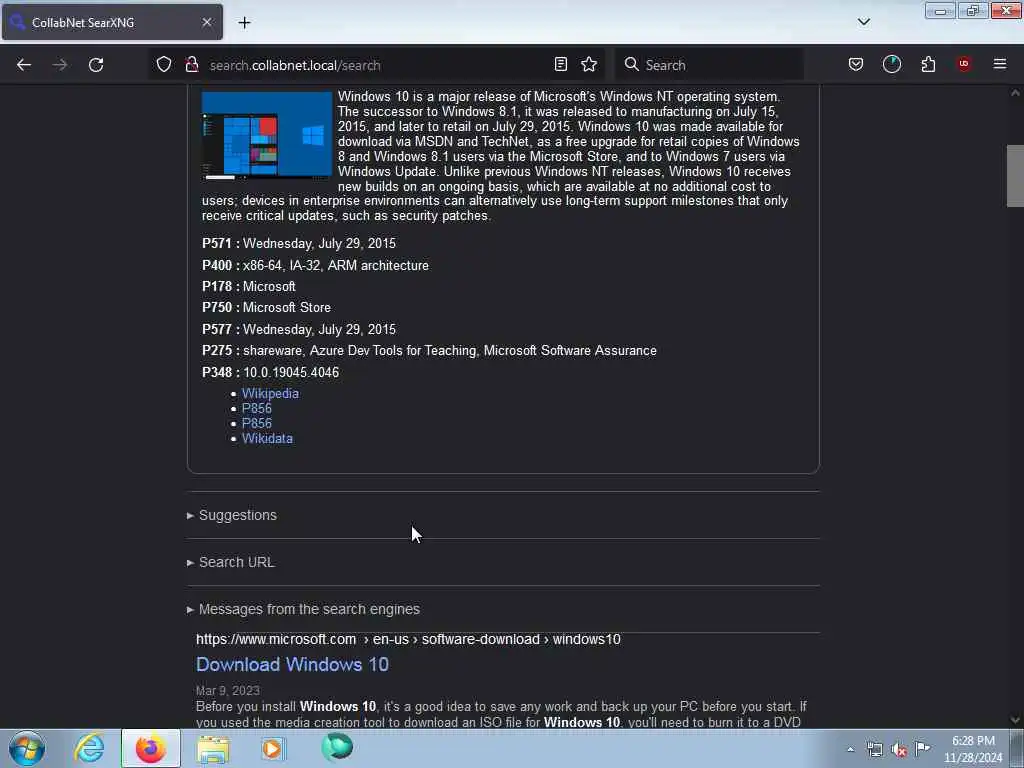This screenshot has height=768, width=1024.
Task: Open the first P856 link
Action: [x=257, y=408]
